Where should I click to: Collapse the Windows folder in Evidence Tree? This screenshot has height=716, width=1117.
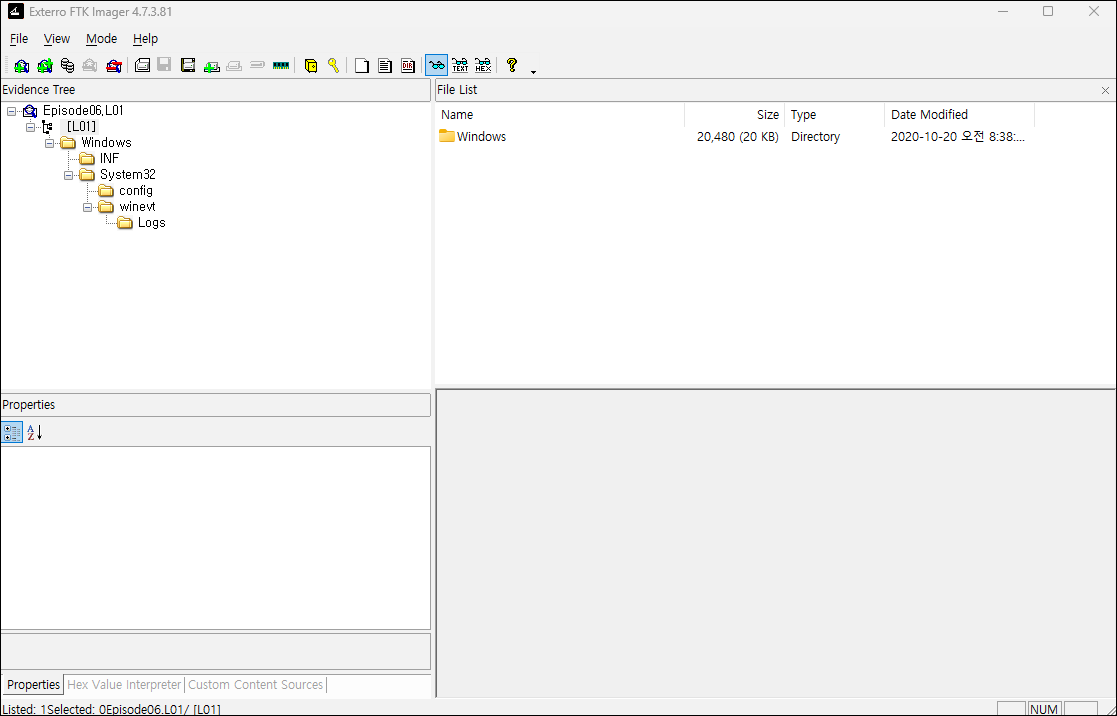(49, 143)
